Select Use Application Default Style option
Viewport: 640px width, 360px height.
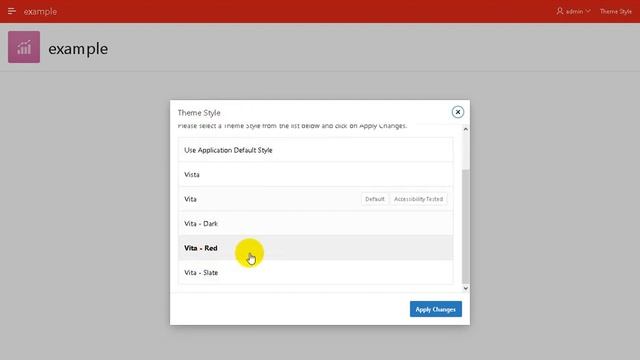[x=316, y=150]
